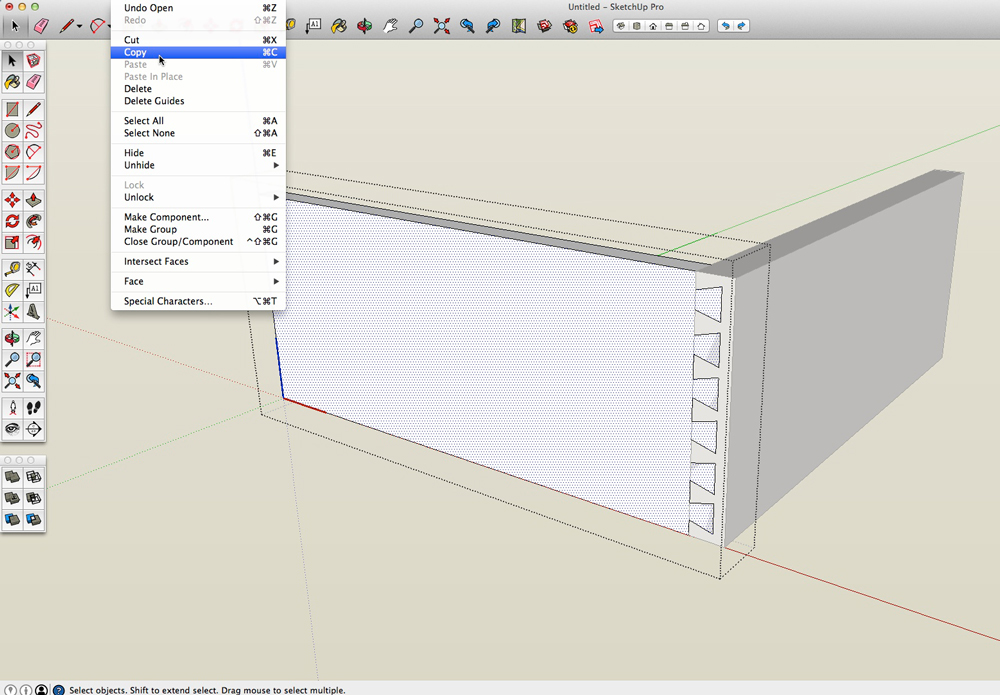Select the Paint Bucket tool in left palette
Screen dimensions: 1000x695
pos(12,82)
